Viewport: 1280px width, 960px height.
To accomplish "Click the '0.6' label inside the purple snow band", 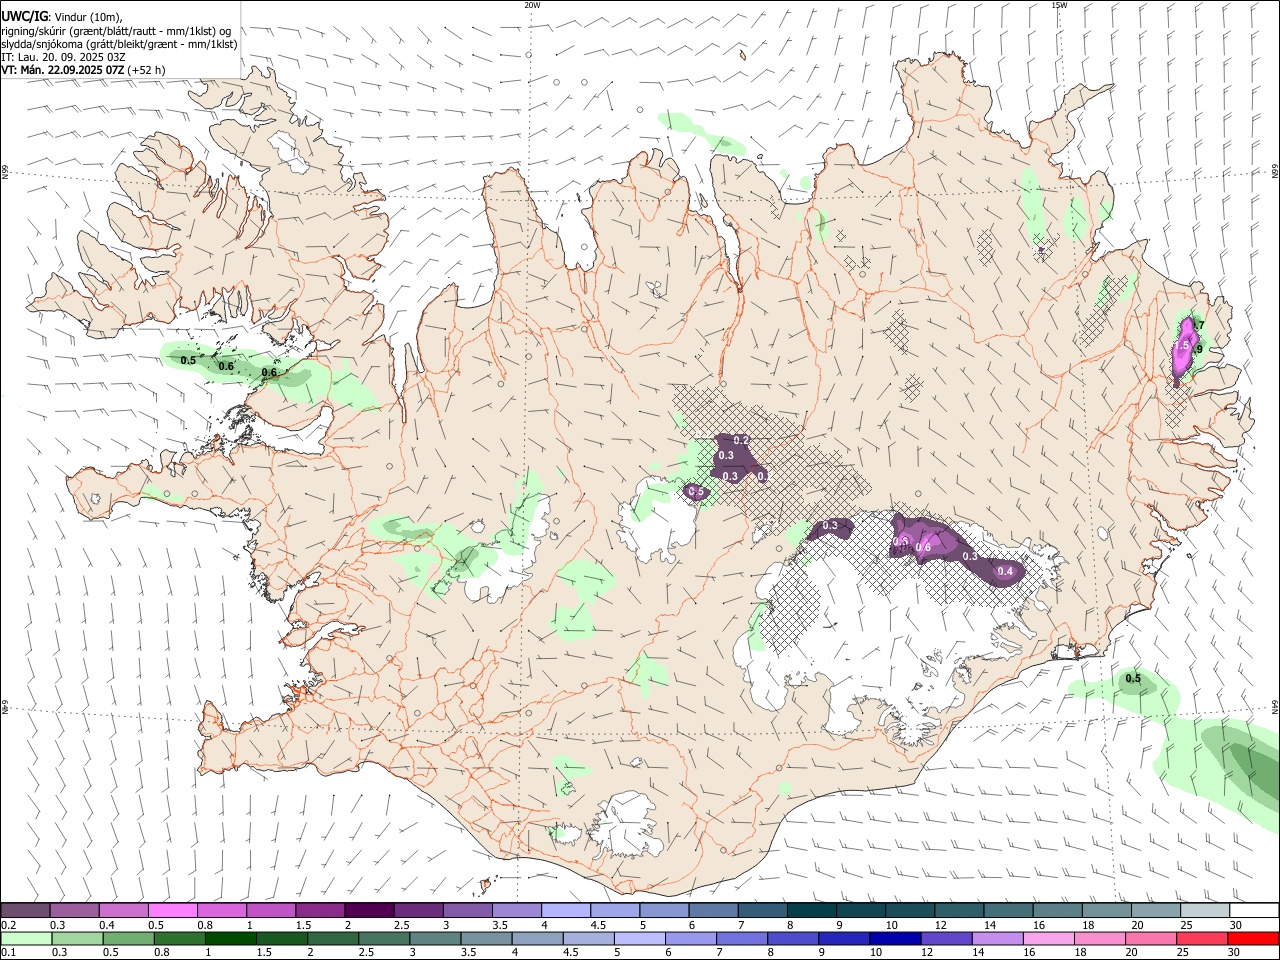I will [924, 547].
